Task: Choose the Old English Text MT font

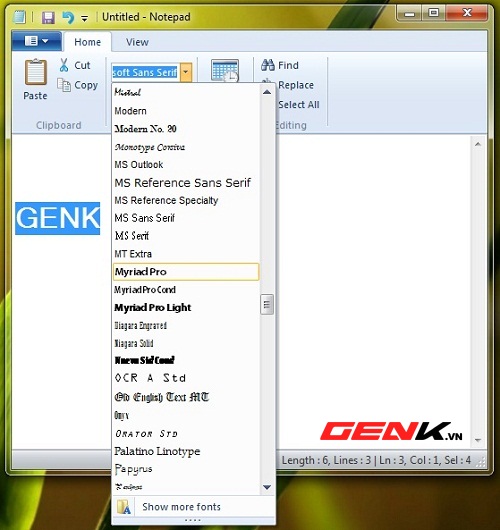Action: tap(186, 397)
